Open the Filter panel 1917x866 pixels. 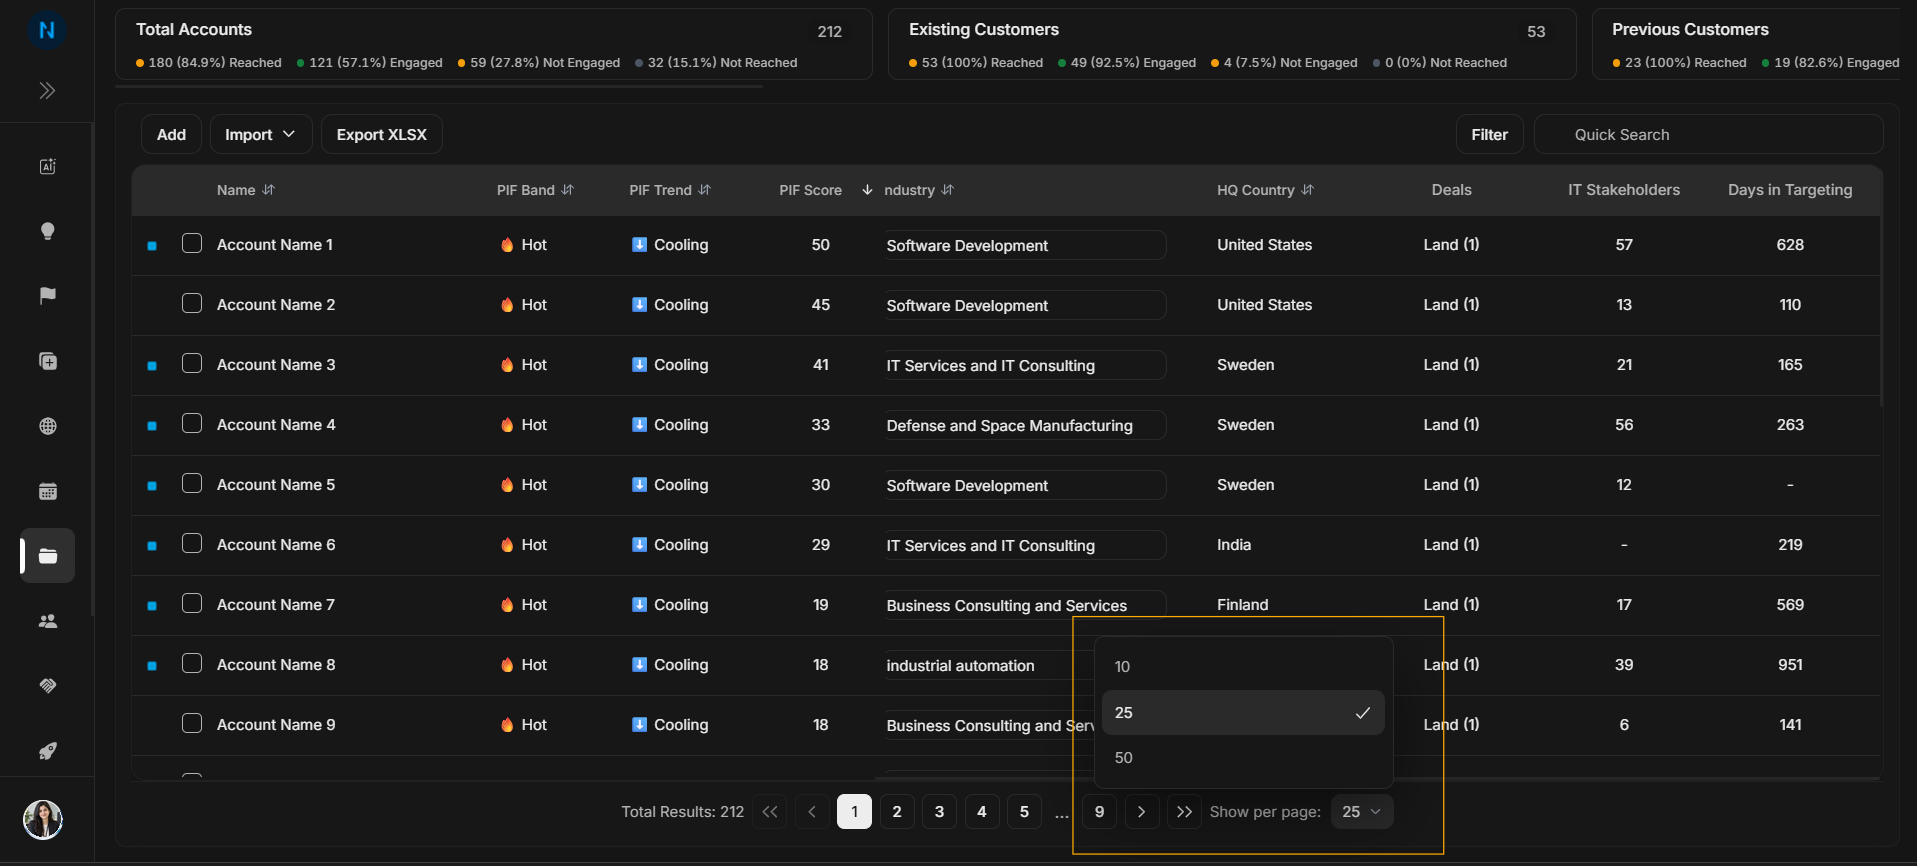1489,135
